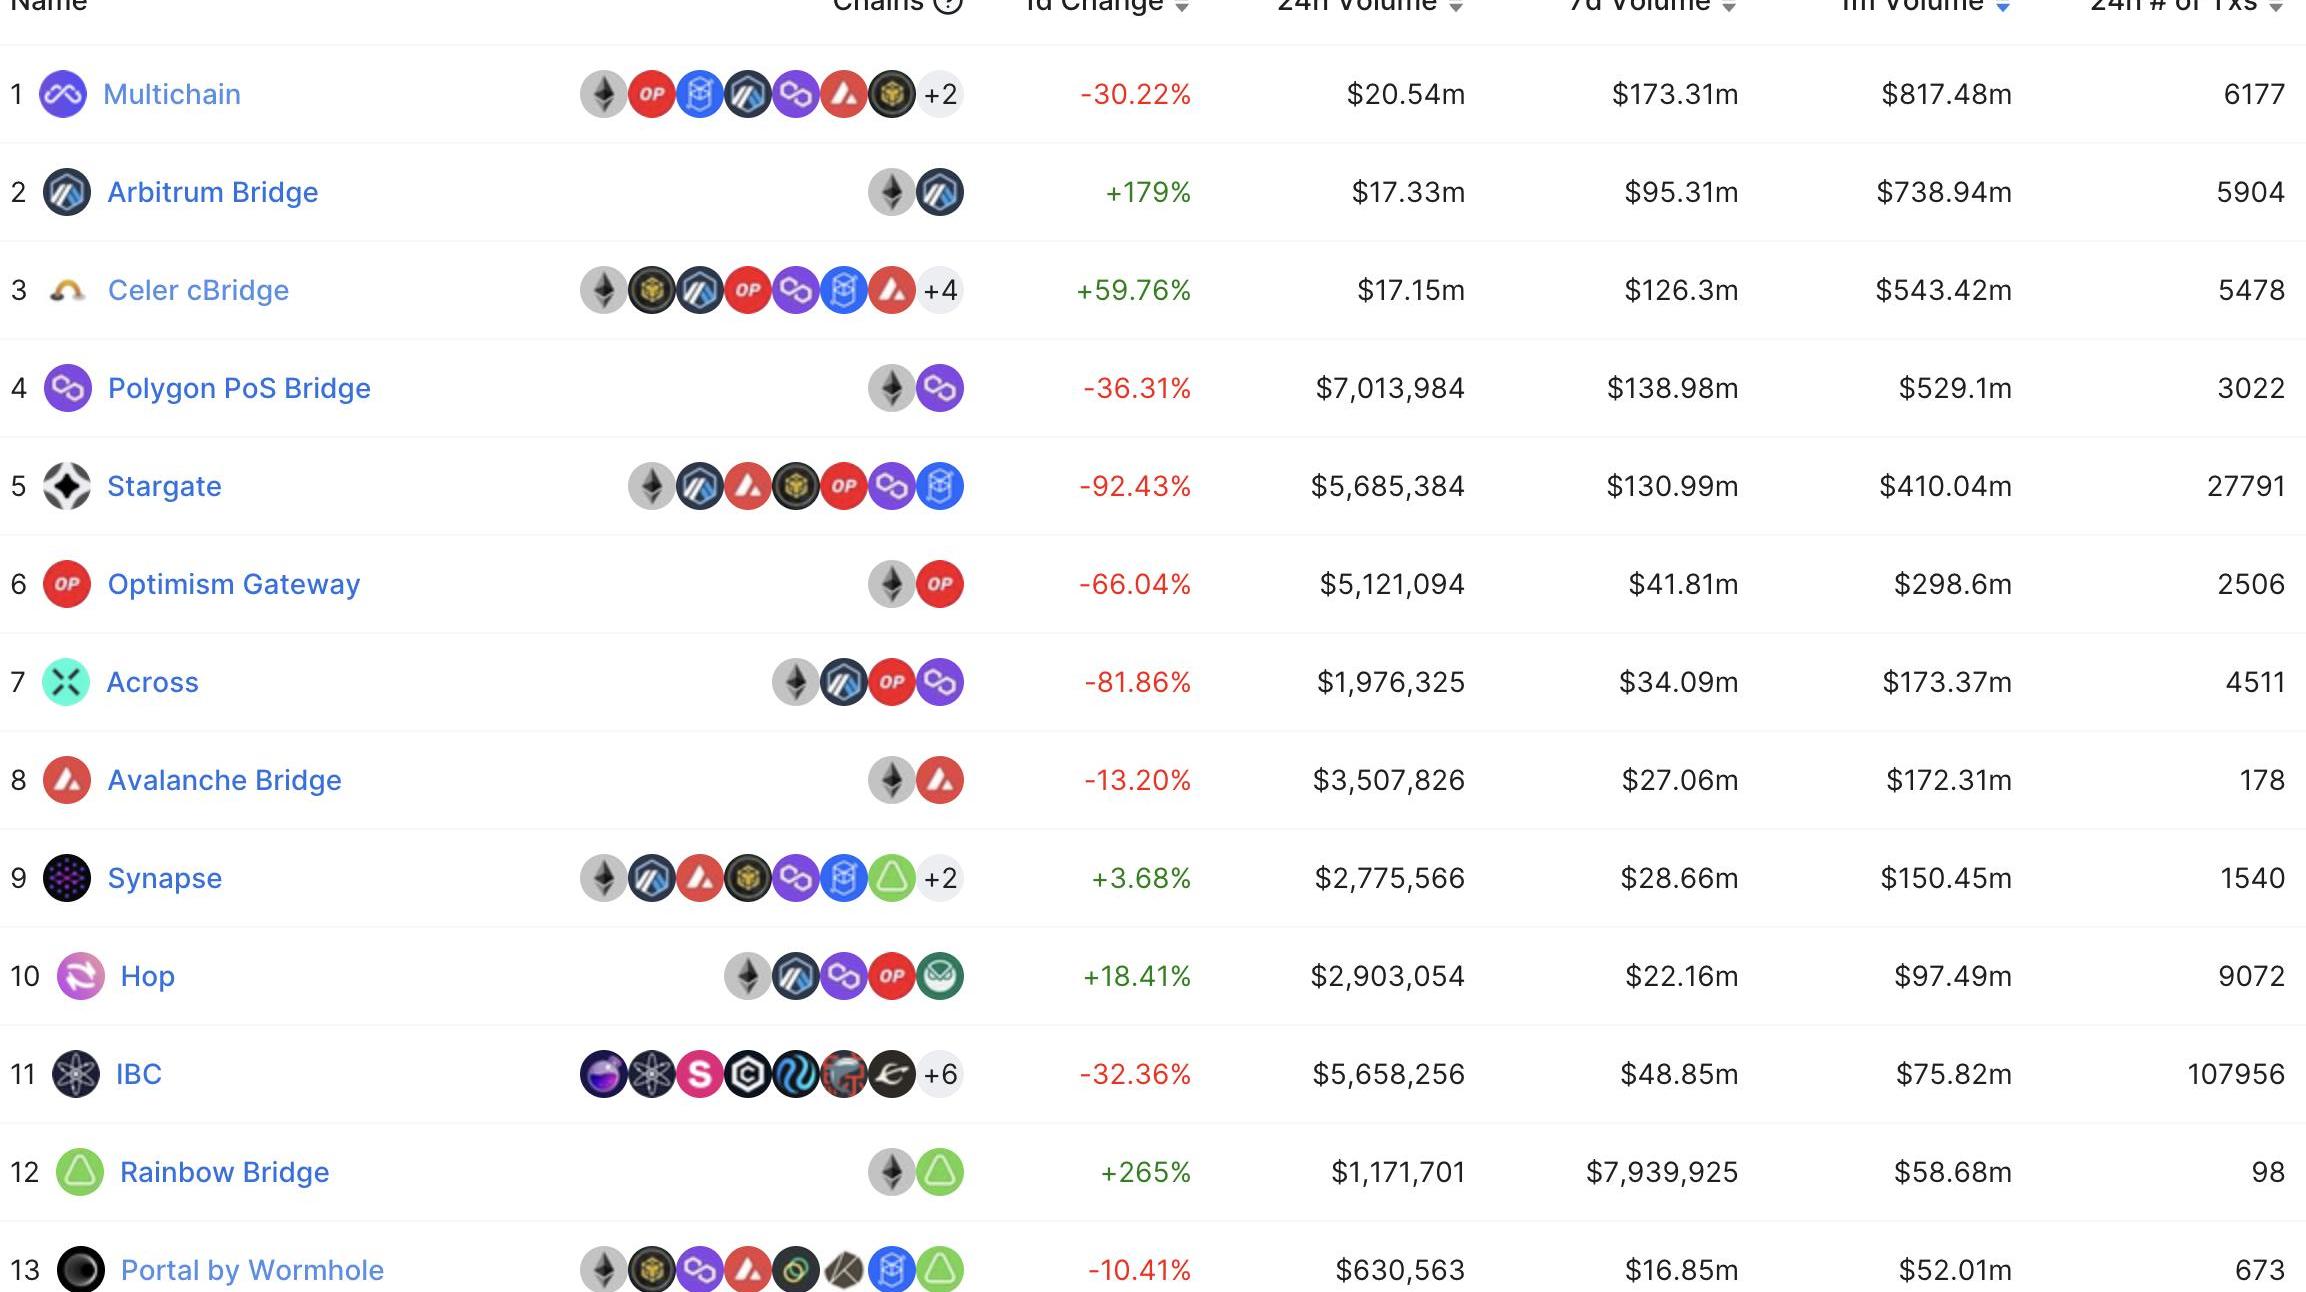Screen dimensions: 2306x1292
Task: Click Arbitrum chain icon in Arbitrum Bridge row
Action: coord(940,192)
